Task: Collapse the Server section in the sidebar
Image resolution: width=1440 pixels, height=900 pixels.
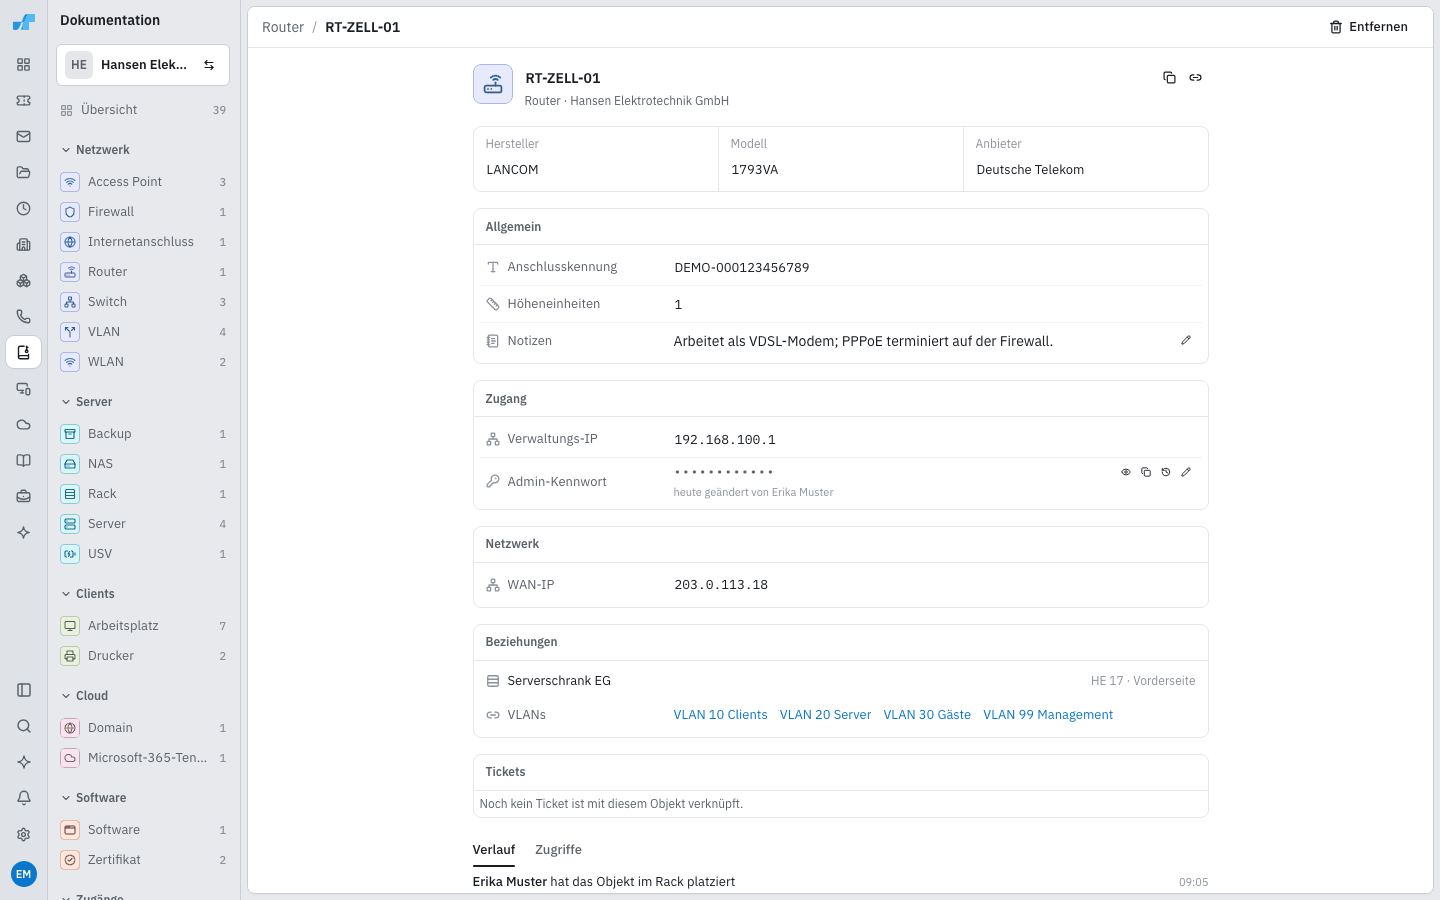Action: click(87, 402)
